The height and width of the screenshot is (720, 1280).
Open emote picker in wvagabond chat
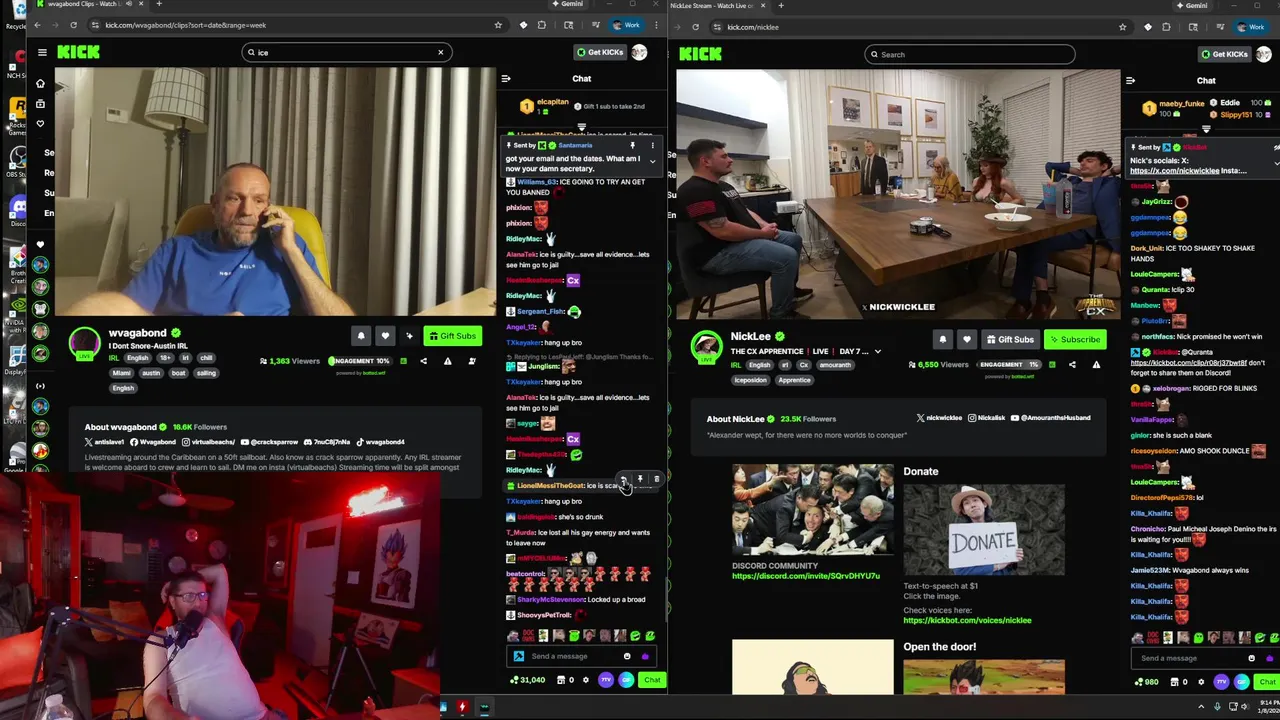pos(627,656)
